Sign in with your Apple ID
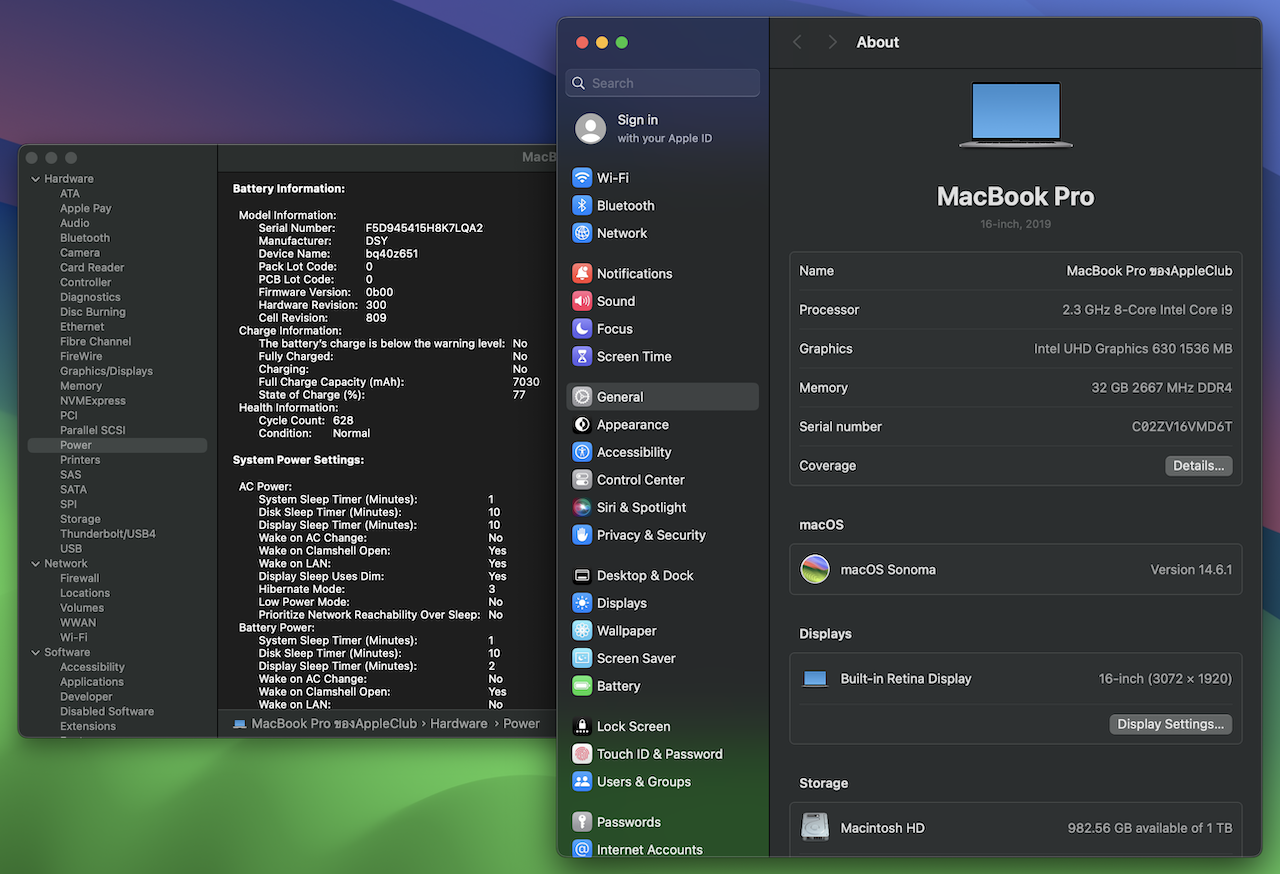 (662, 129)
